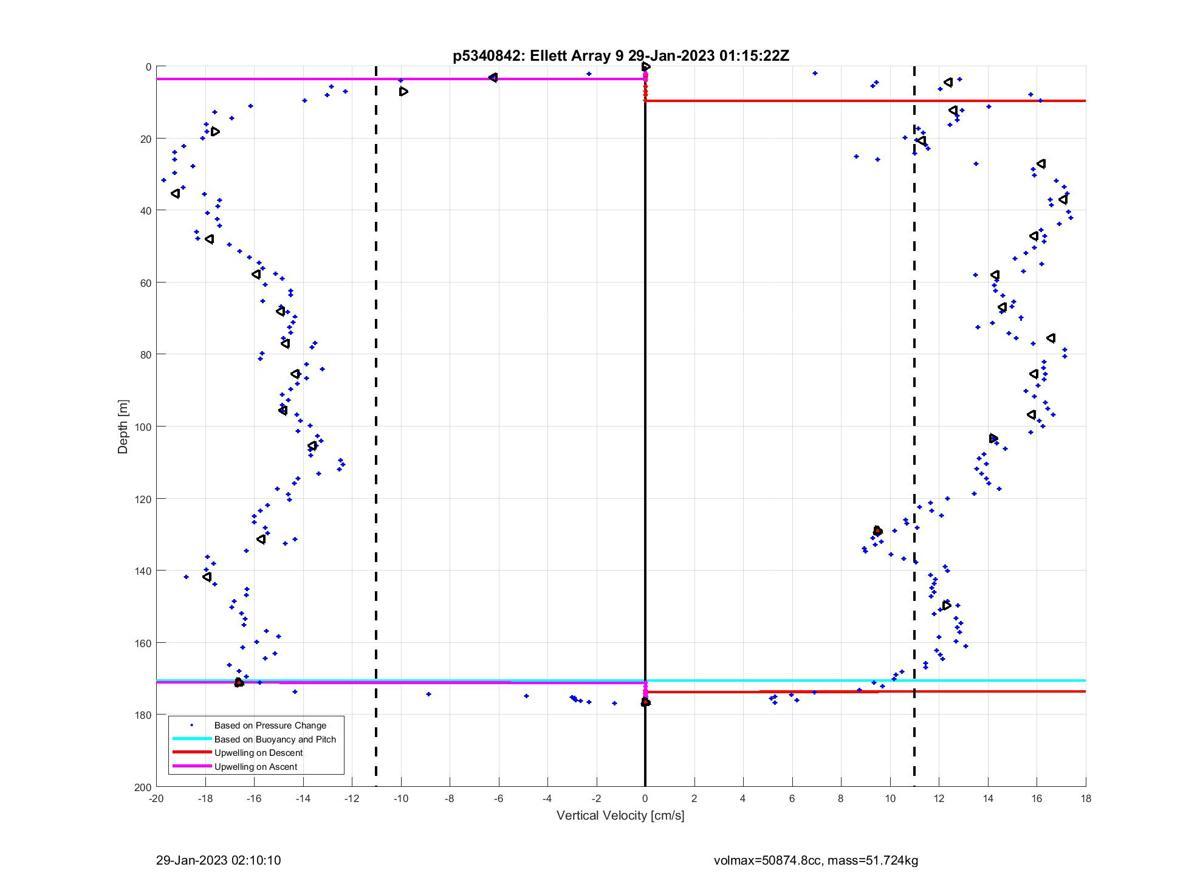Click depth-axis tick label "20"
1200x885 pixels.
coord(146,139)
